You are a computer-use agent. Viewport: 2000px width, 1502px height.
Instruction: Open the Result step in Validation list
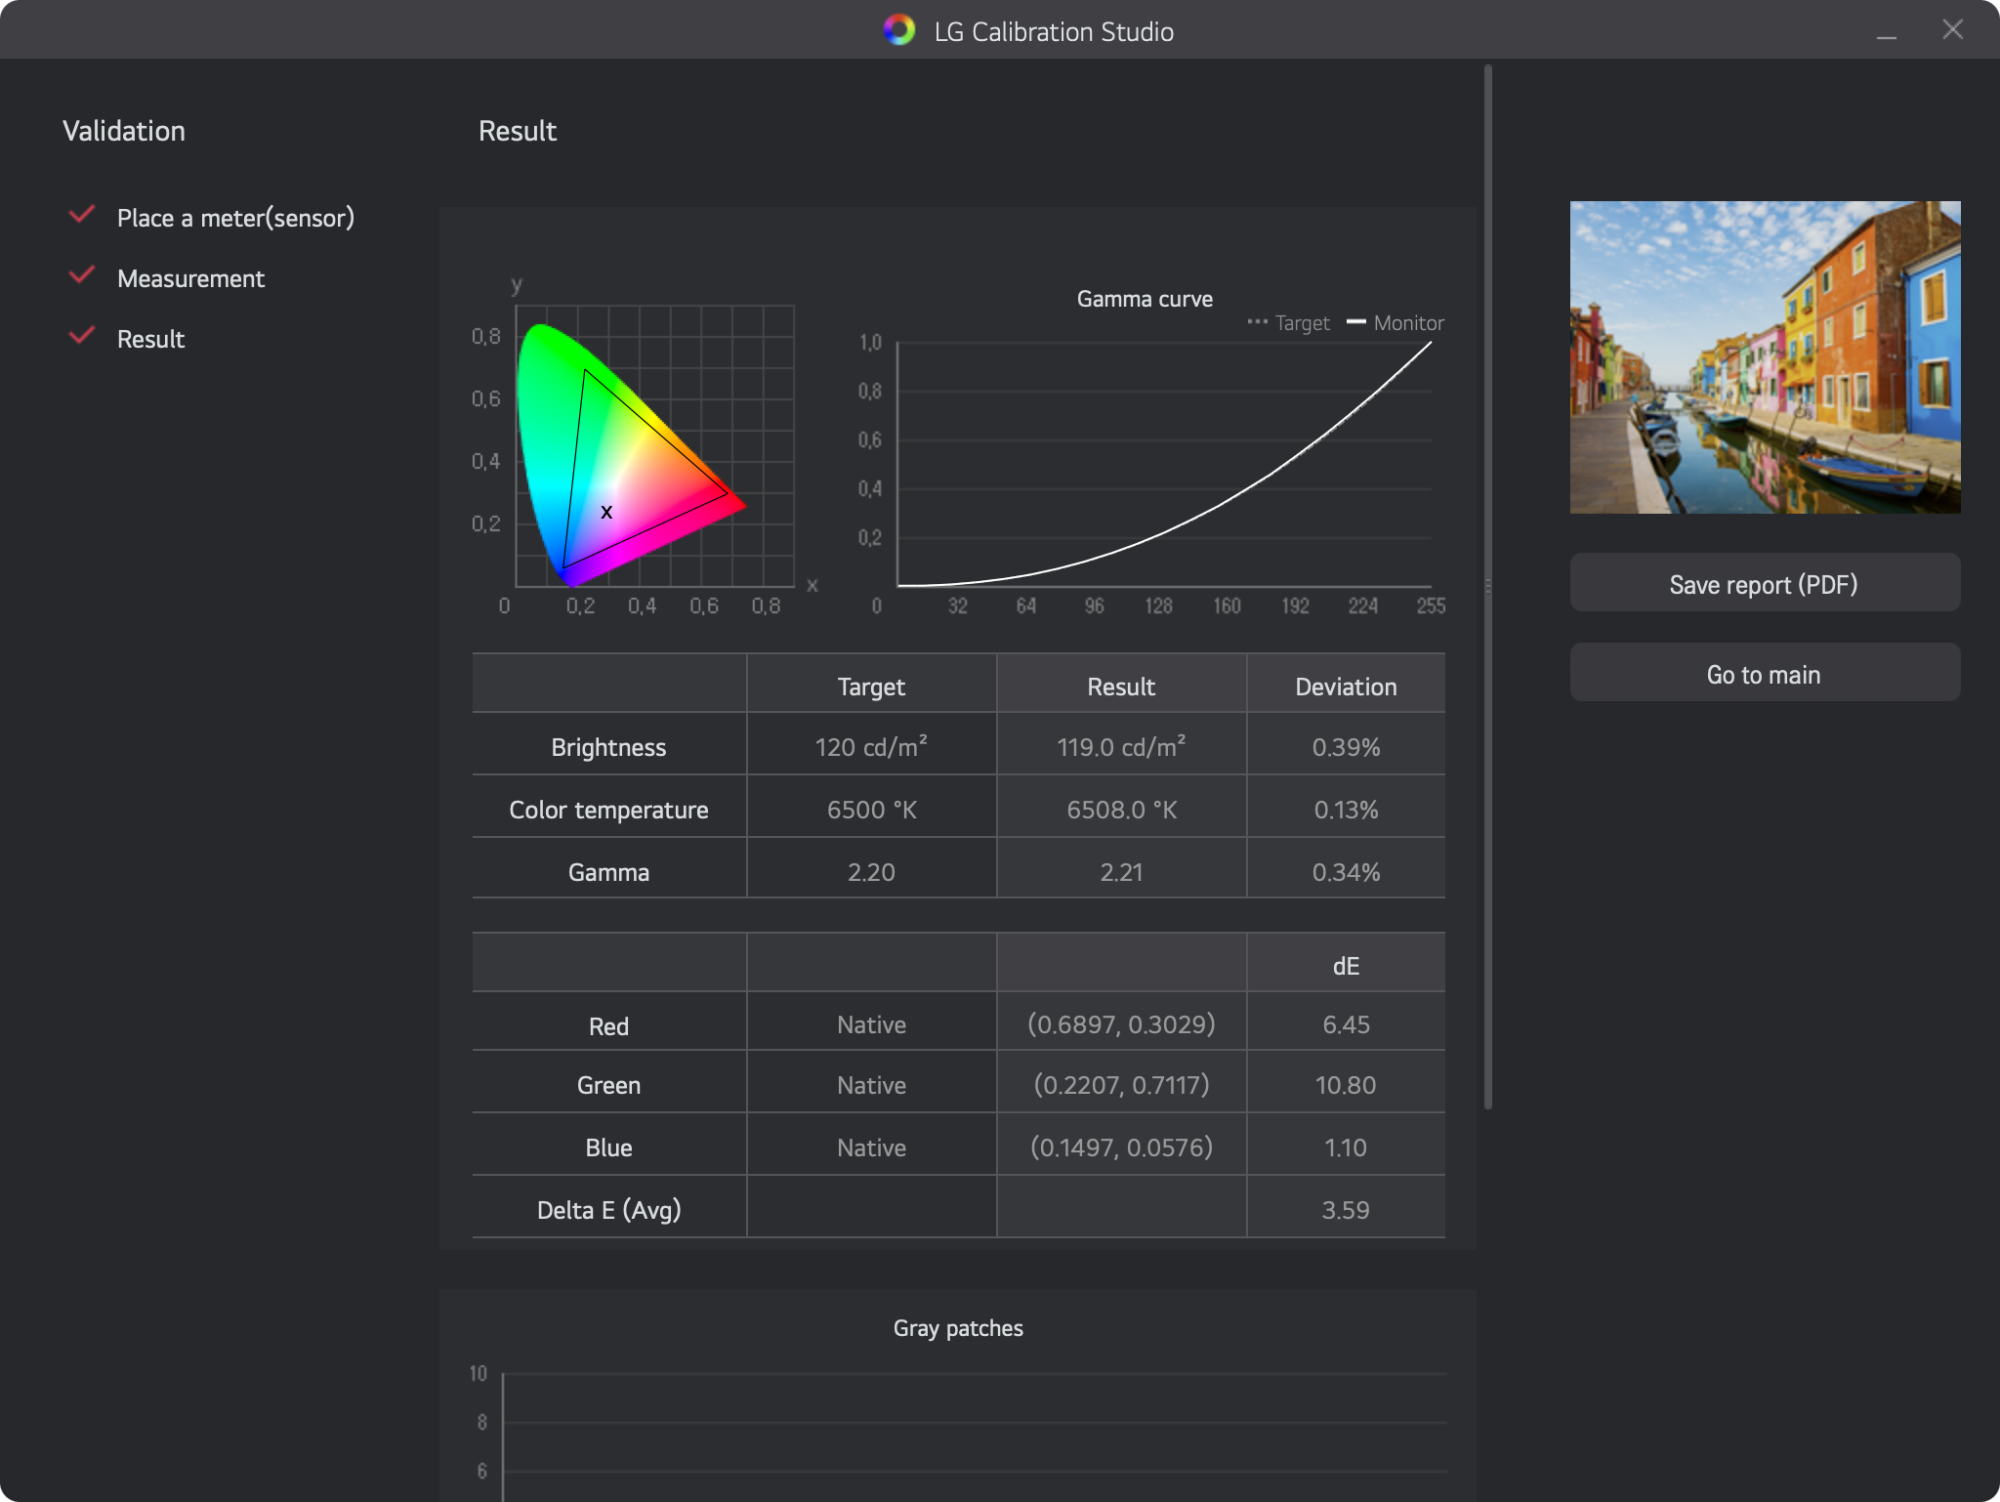[150, 339]
